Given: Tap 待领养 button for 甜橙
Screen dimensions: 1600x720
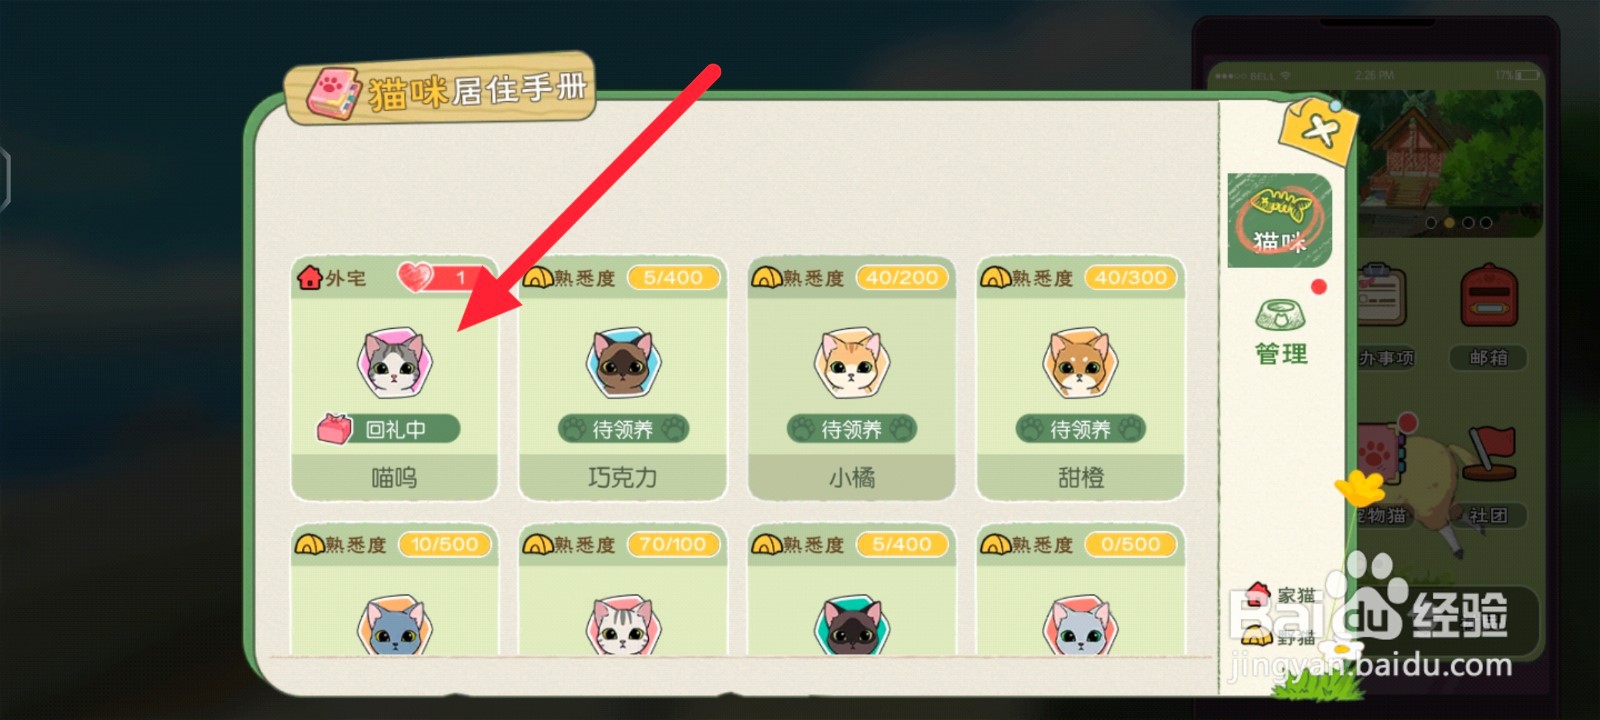Looking at the screenshot, I should tap(1080, 429).
